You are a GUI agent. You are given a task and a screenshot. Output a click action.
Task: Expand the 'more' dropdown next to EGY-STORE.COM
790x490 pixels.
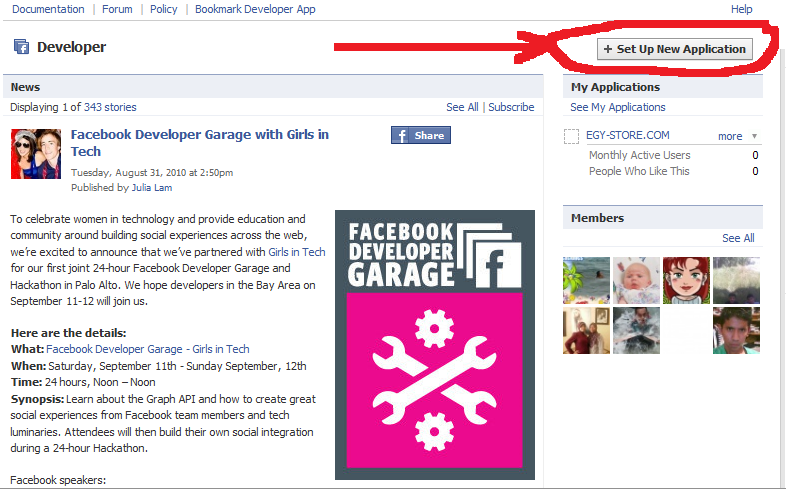(737, 136)
